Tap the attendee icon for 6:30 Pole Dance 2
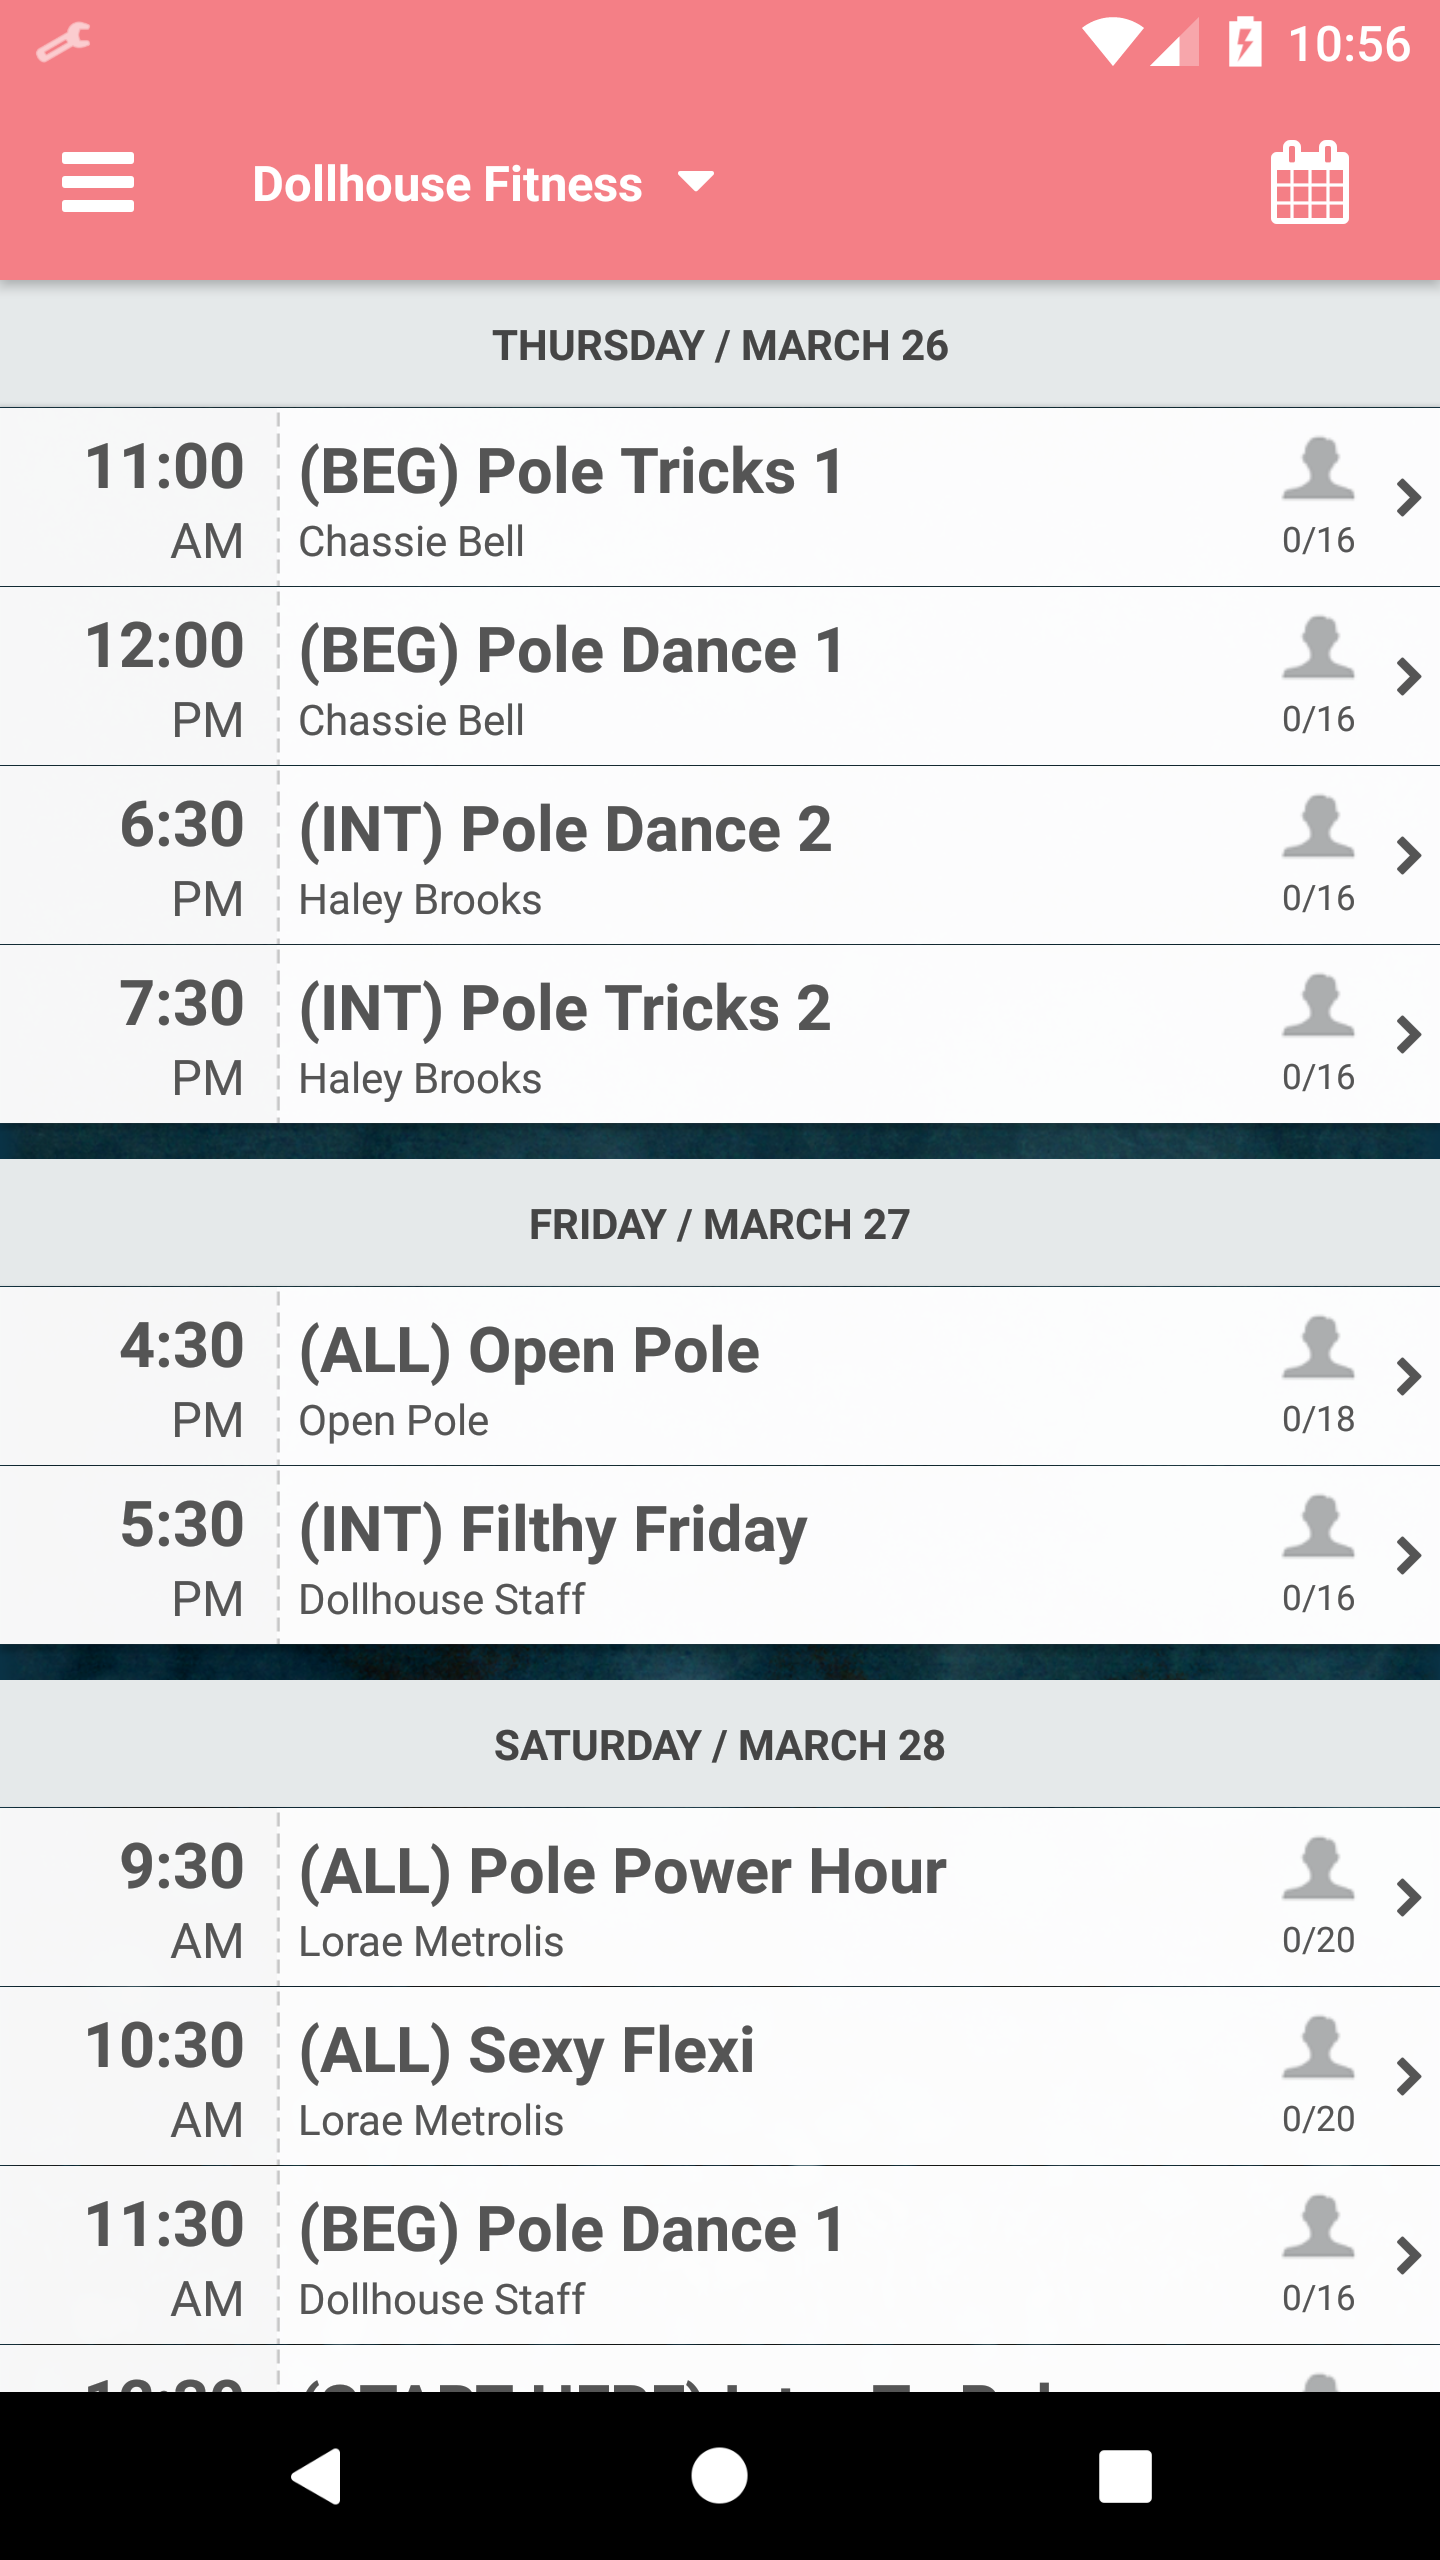This screenshot has width=1440, height=2560. (x=1318, y=826)
